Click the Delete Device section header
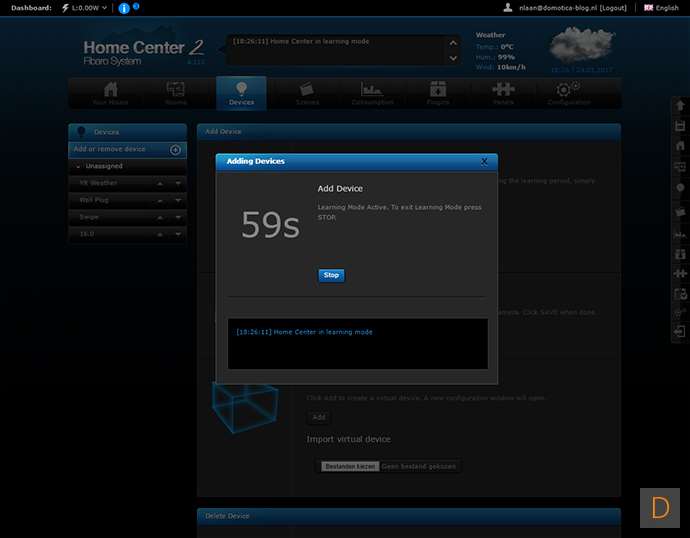 [x=409, y=516]
